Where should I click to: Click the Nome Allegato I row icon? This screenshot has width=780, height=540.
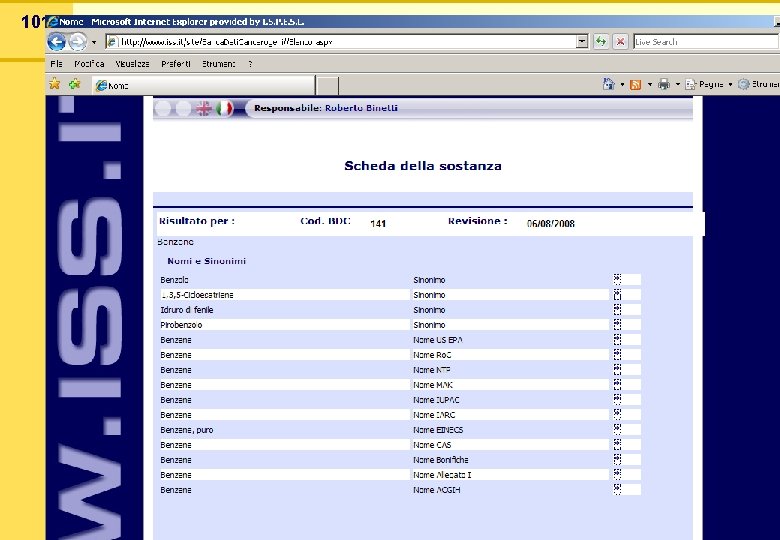point(617,474)
